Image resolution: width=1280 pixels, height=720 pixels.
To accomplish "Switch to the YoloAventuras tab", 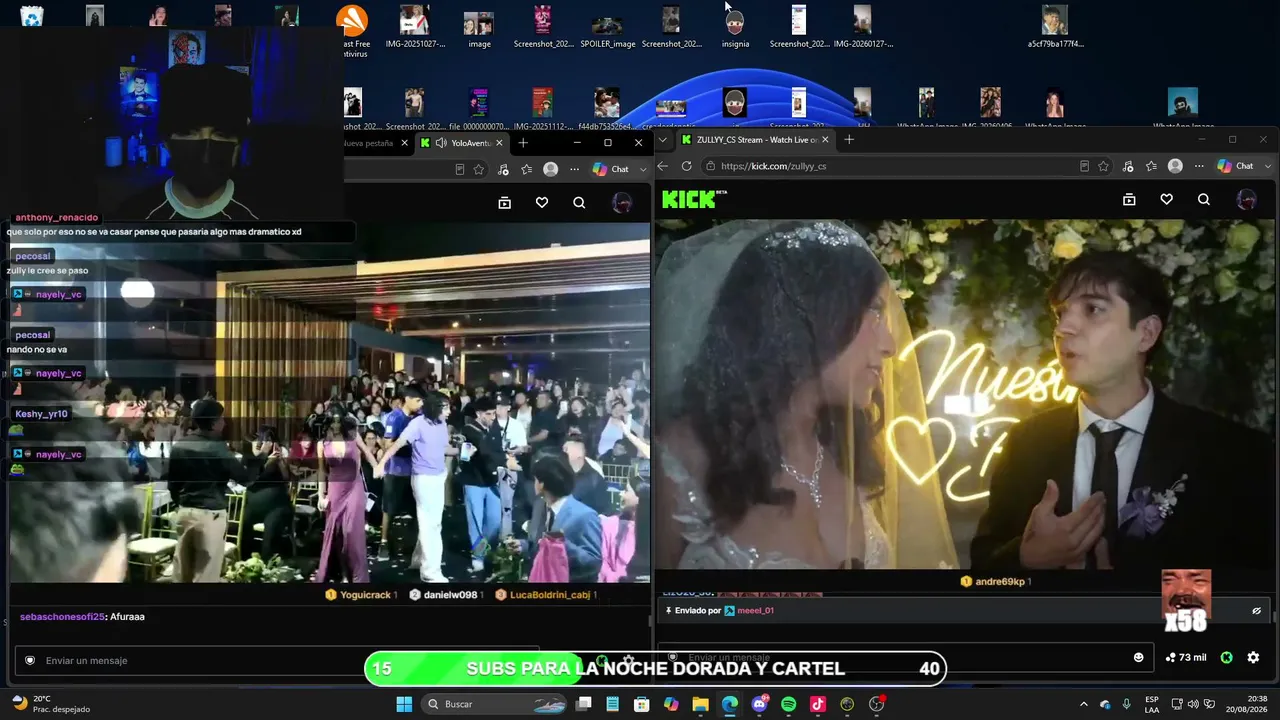I will click(x=462, y=143).
